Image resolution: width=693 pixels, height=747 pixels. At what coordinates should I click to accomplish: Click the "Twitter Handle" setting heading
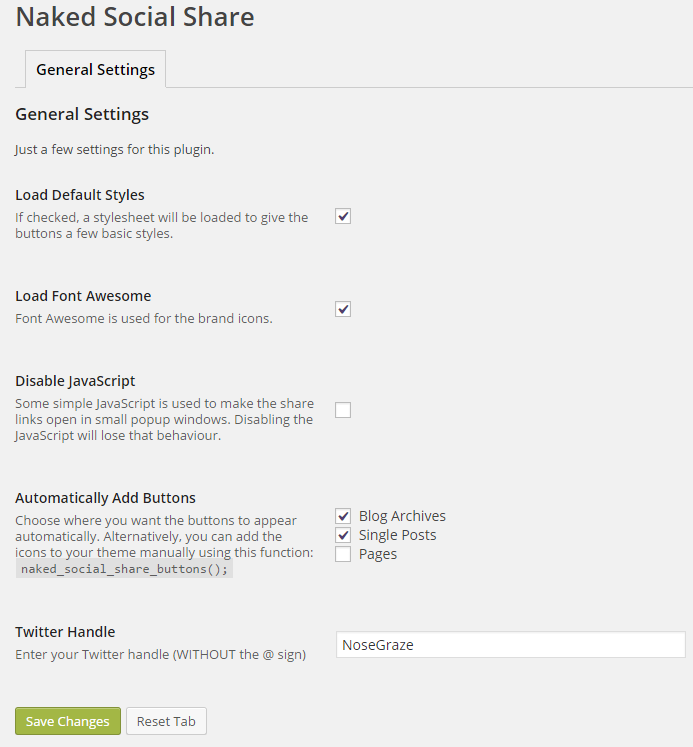click(x=65, y=632)
